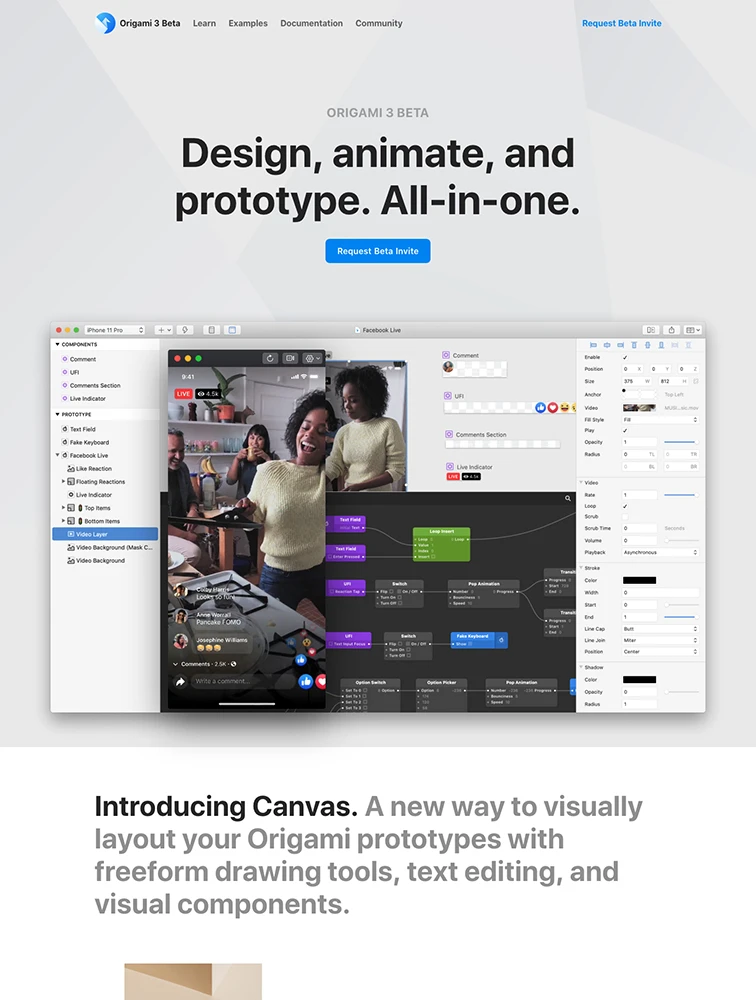Select the green Loop Insert patch

point(441,544)
